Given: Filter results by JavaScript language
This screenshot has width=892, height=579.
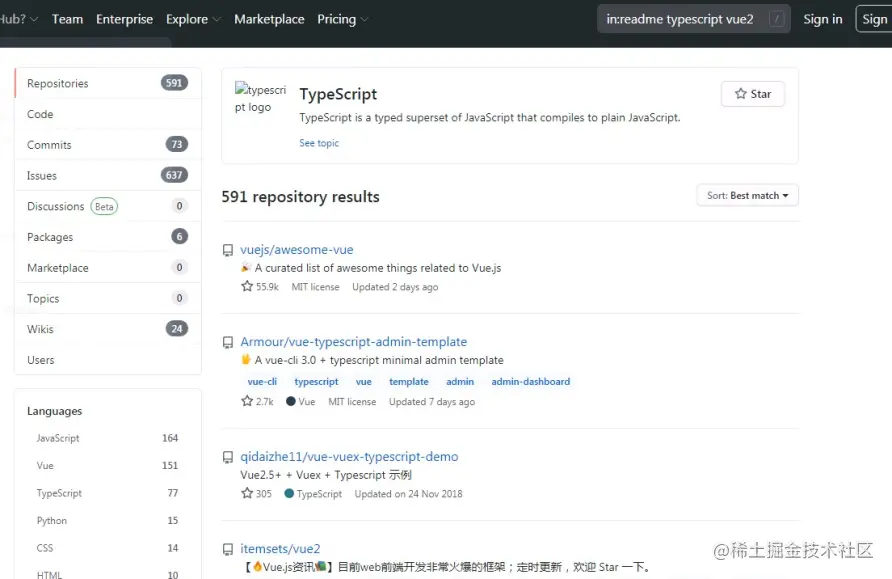Looking at the screenshot, I should (x=108, y=438).
